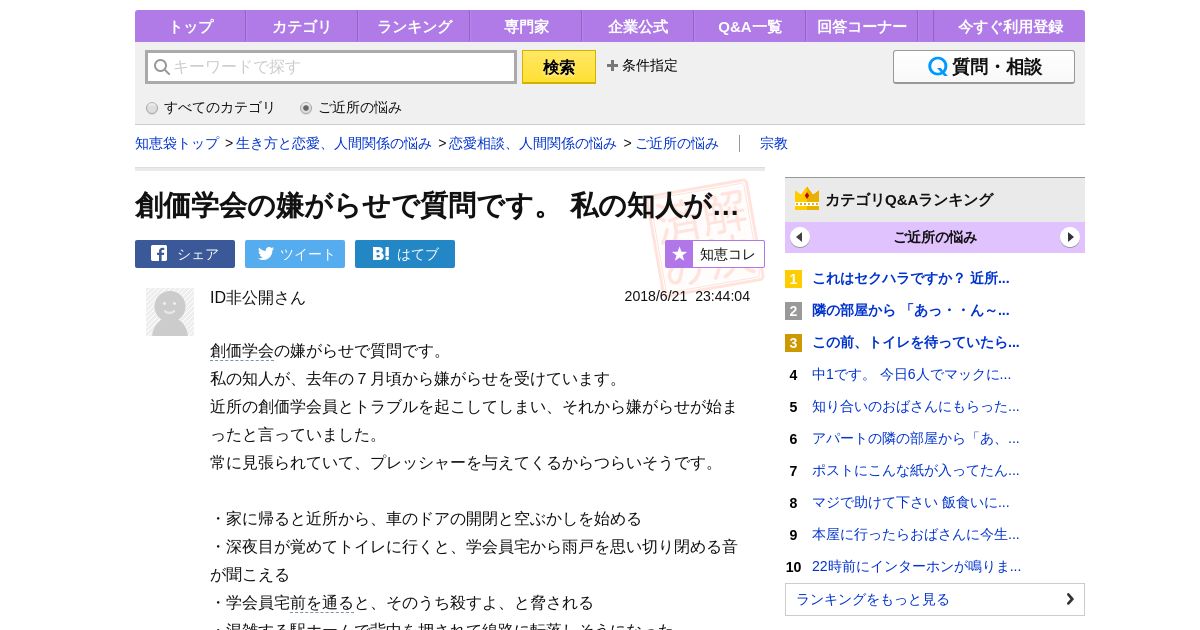Click the ご近所の悩み ranking header label
Viewport: 1200px width, 630px height.
935,237
